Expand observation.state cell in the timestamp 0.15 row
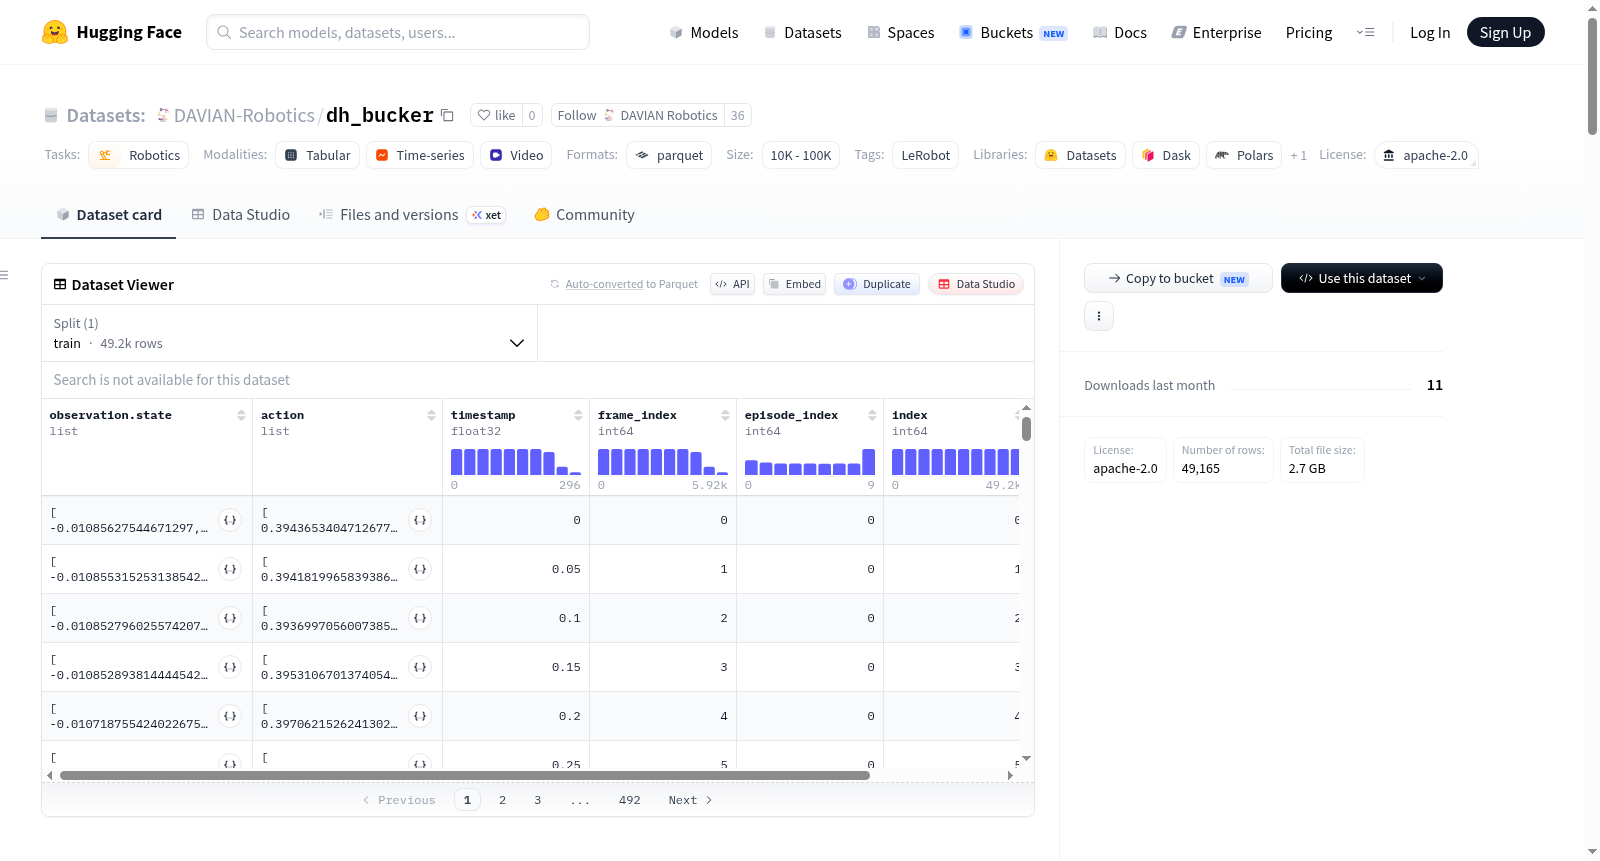 [230, 667]
